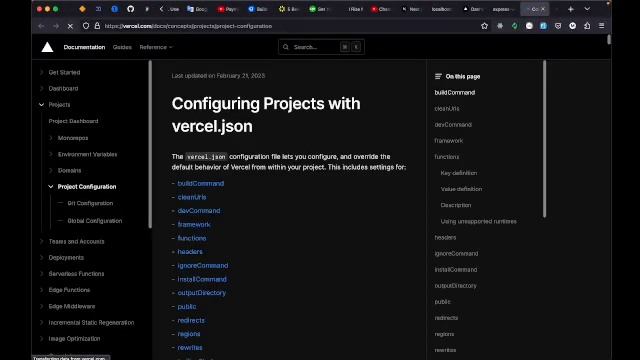Click the On this page list icon

(x=438, y=76)
